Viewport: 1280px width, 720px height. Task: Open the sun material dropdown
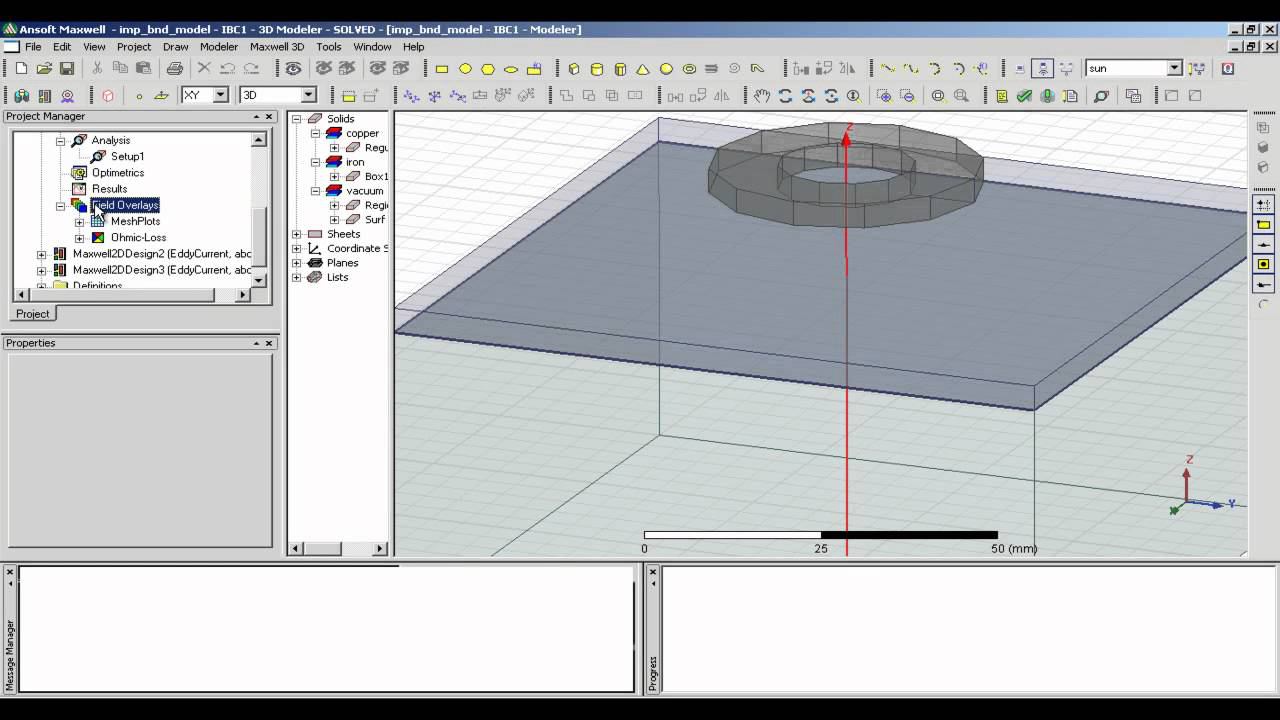(1174, 68)
